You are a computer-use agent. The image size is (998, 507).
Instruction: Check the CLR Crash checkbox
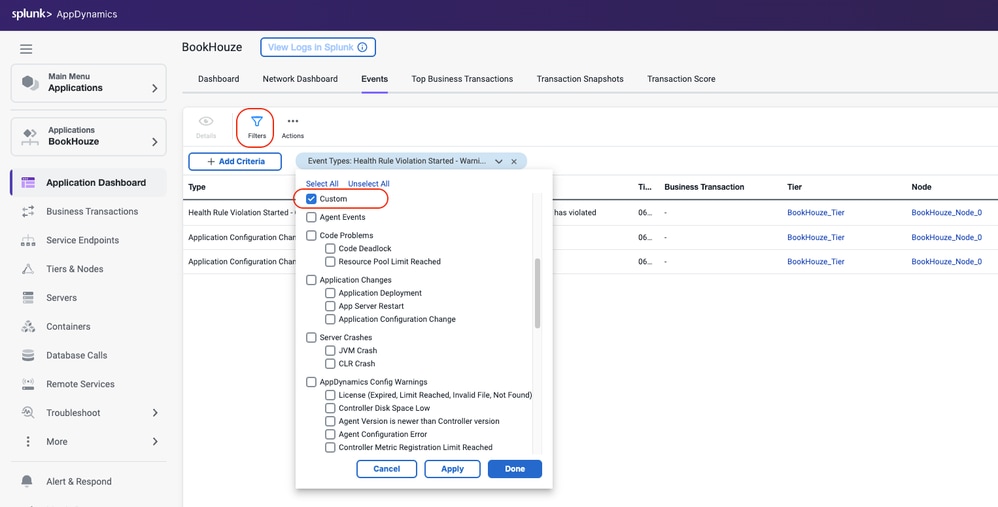click(x=330, y=364)
